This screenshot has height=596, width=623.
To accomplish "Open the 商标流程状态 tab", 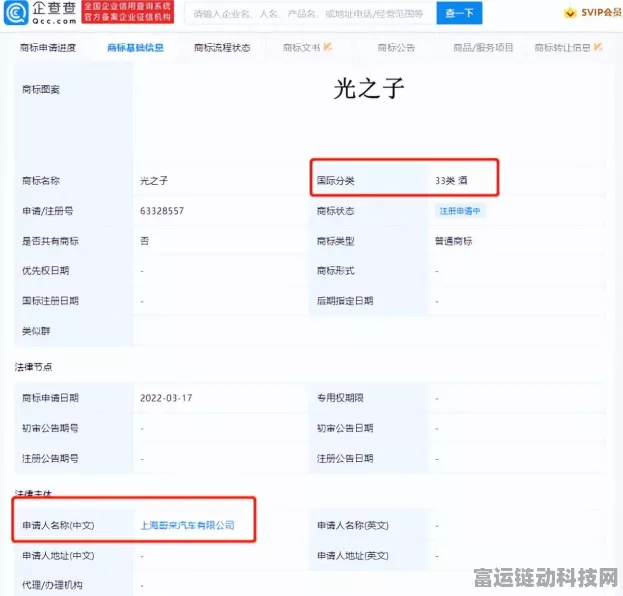I will (222, 48).
